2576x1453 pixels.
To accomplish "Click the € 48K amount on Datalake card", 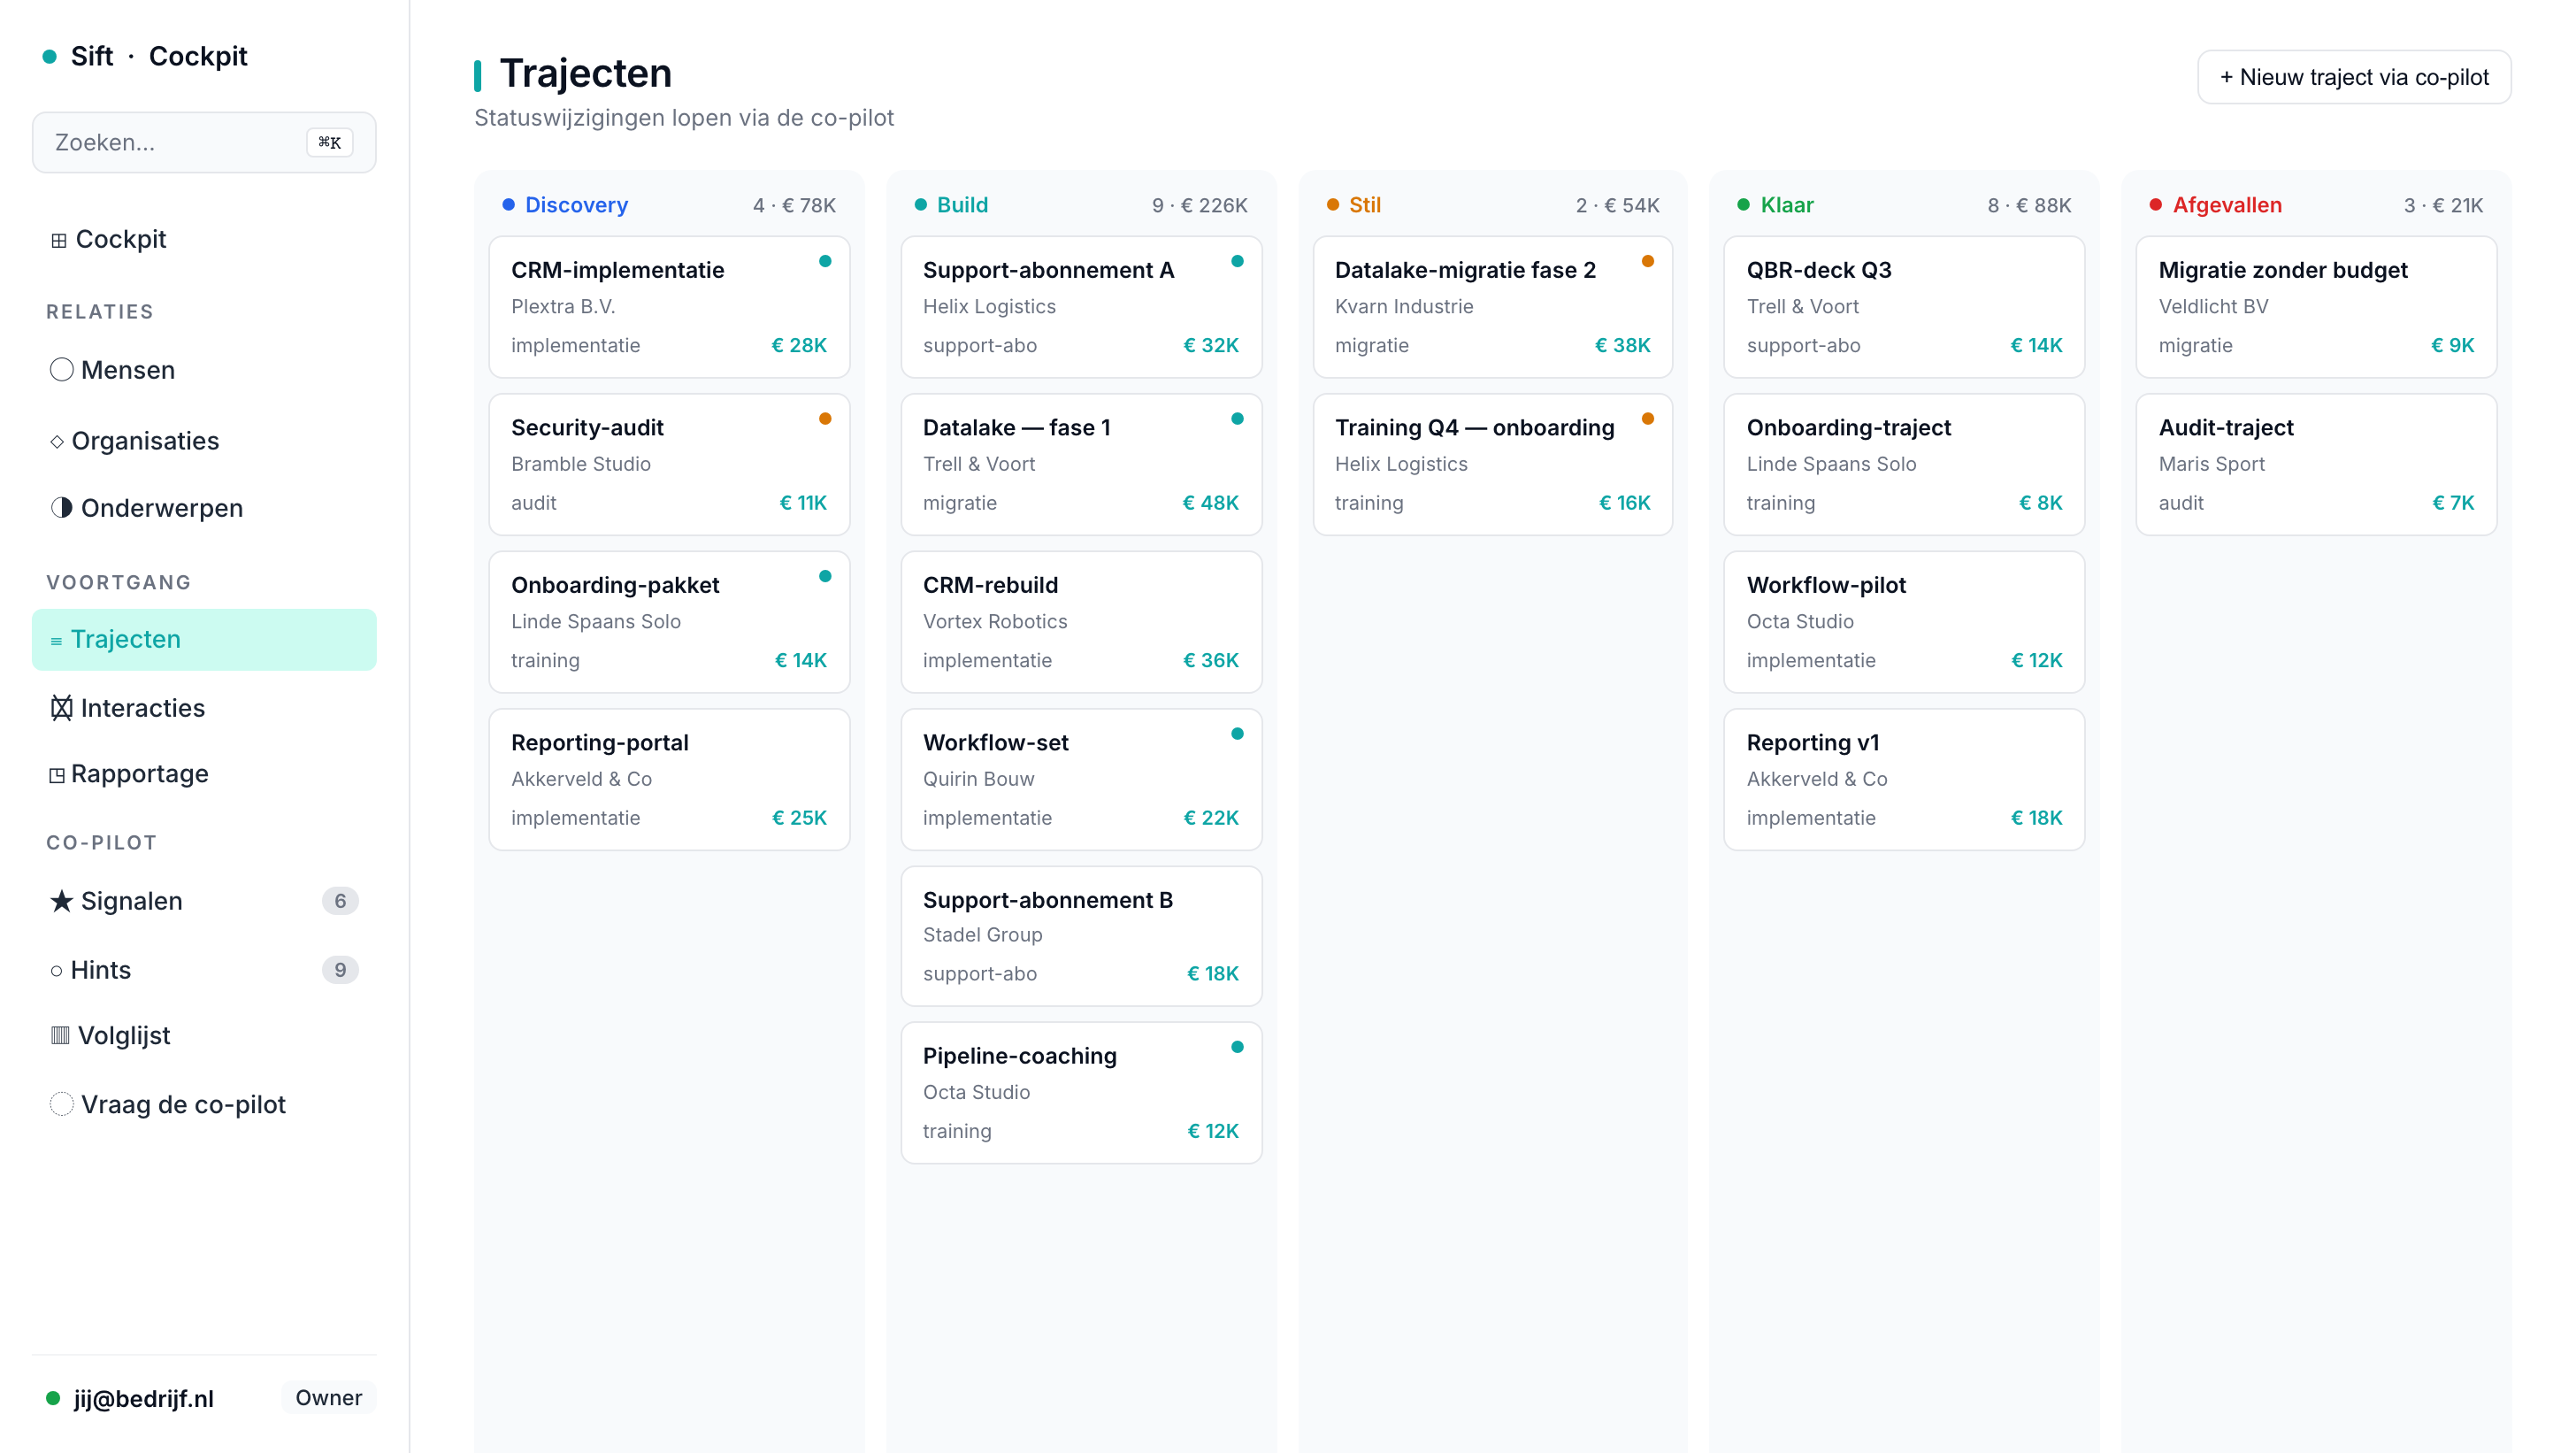I will tap(1210, 503).
